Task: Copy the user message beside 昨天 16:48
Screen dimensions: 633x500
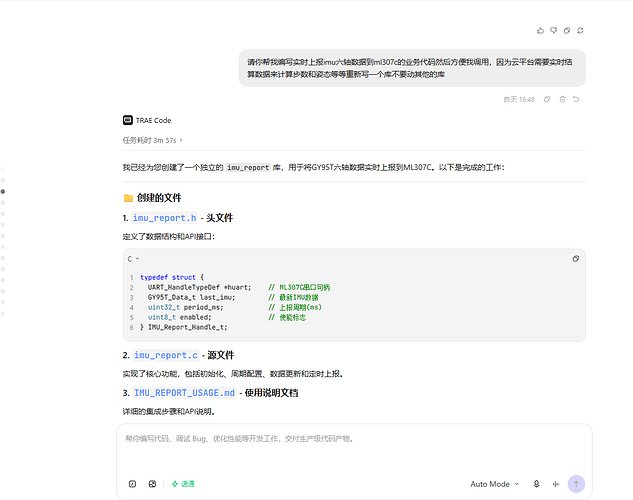Action: pyautogui.click(x=547, y=99)
